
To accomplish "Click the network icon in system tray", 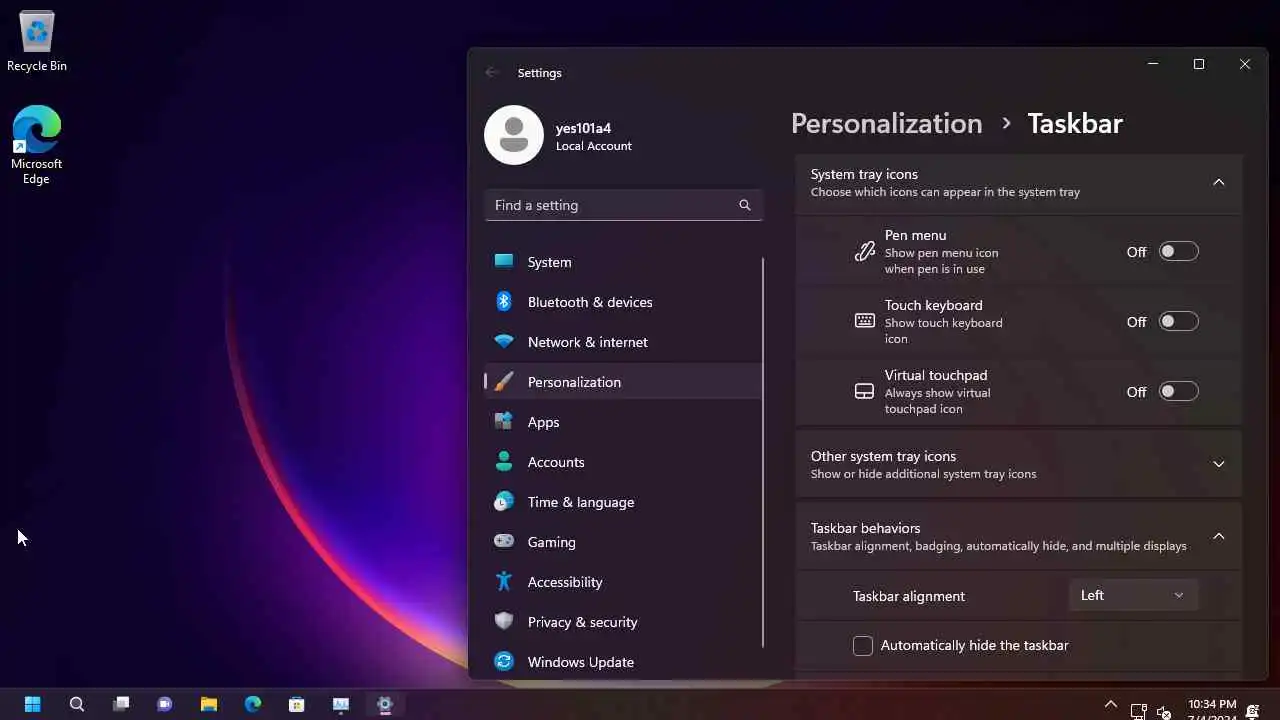I will click(1138, 712).
